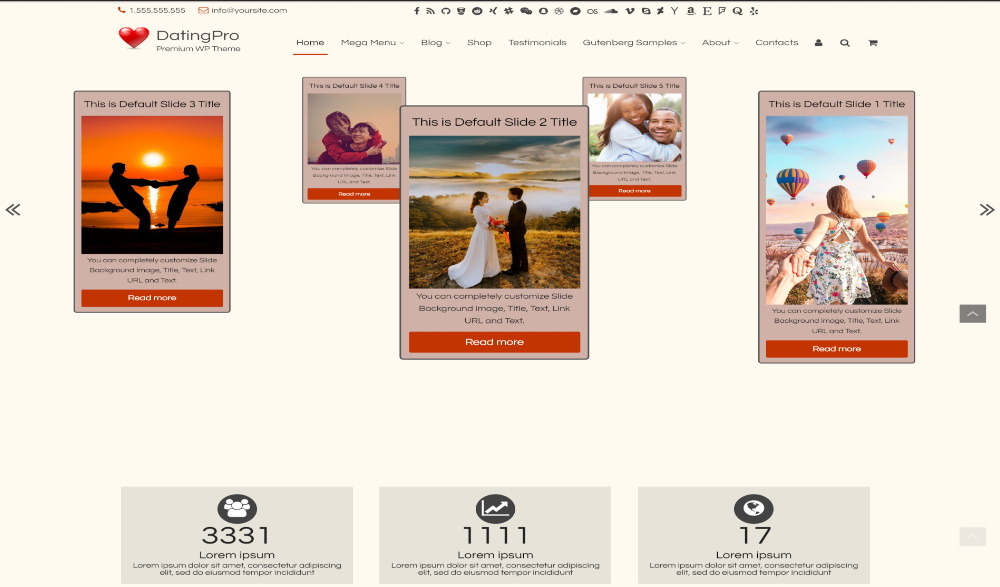Screen dimensions: 1000x587
Task: Expand the Blog dropdown menu
Action: [436, 43]
